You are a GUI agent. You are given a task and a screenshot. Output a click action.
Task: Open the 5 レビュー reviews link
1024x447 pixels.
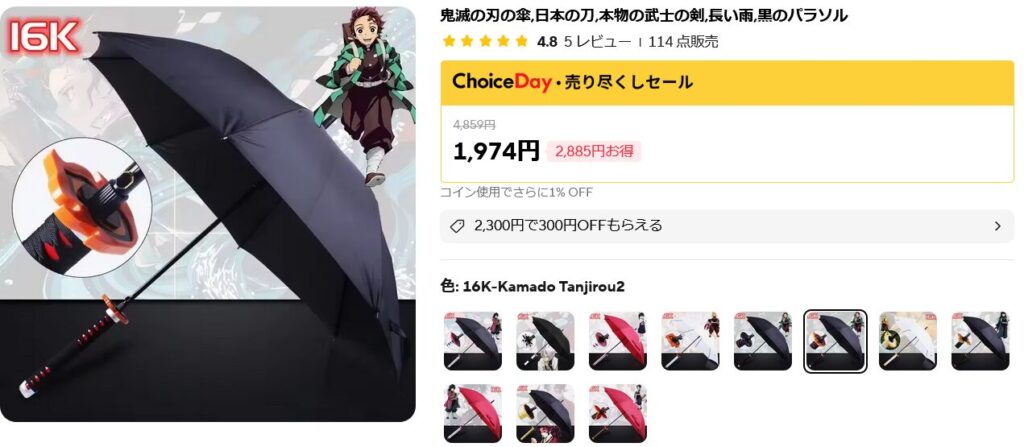point(598,42)
